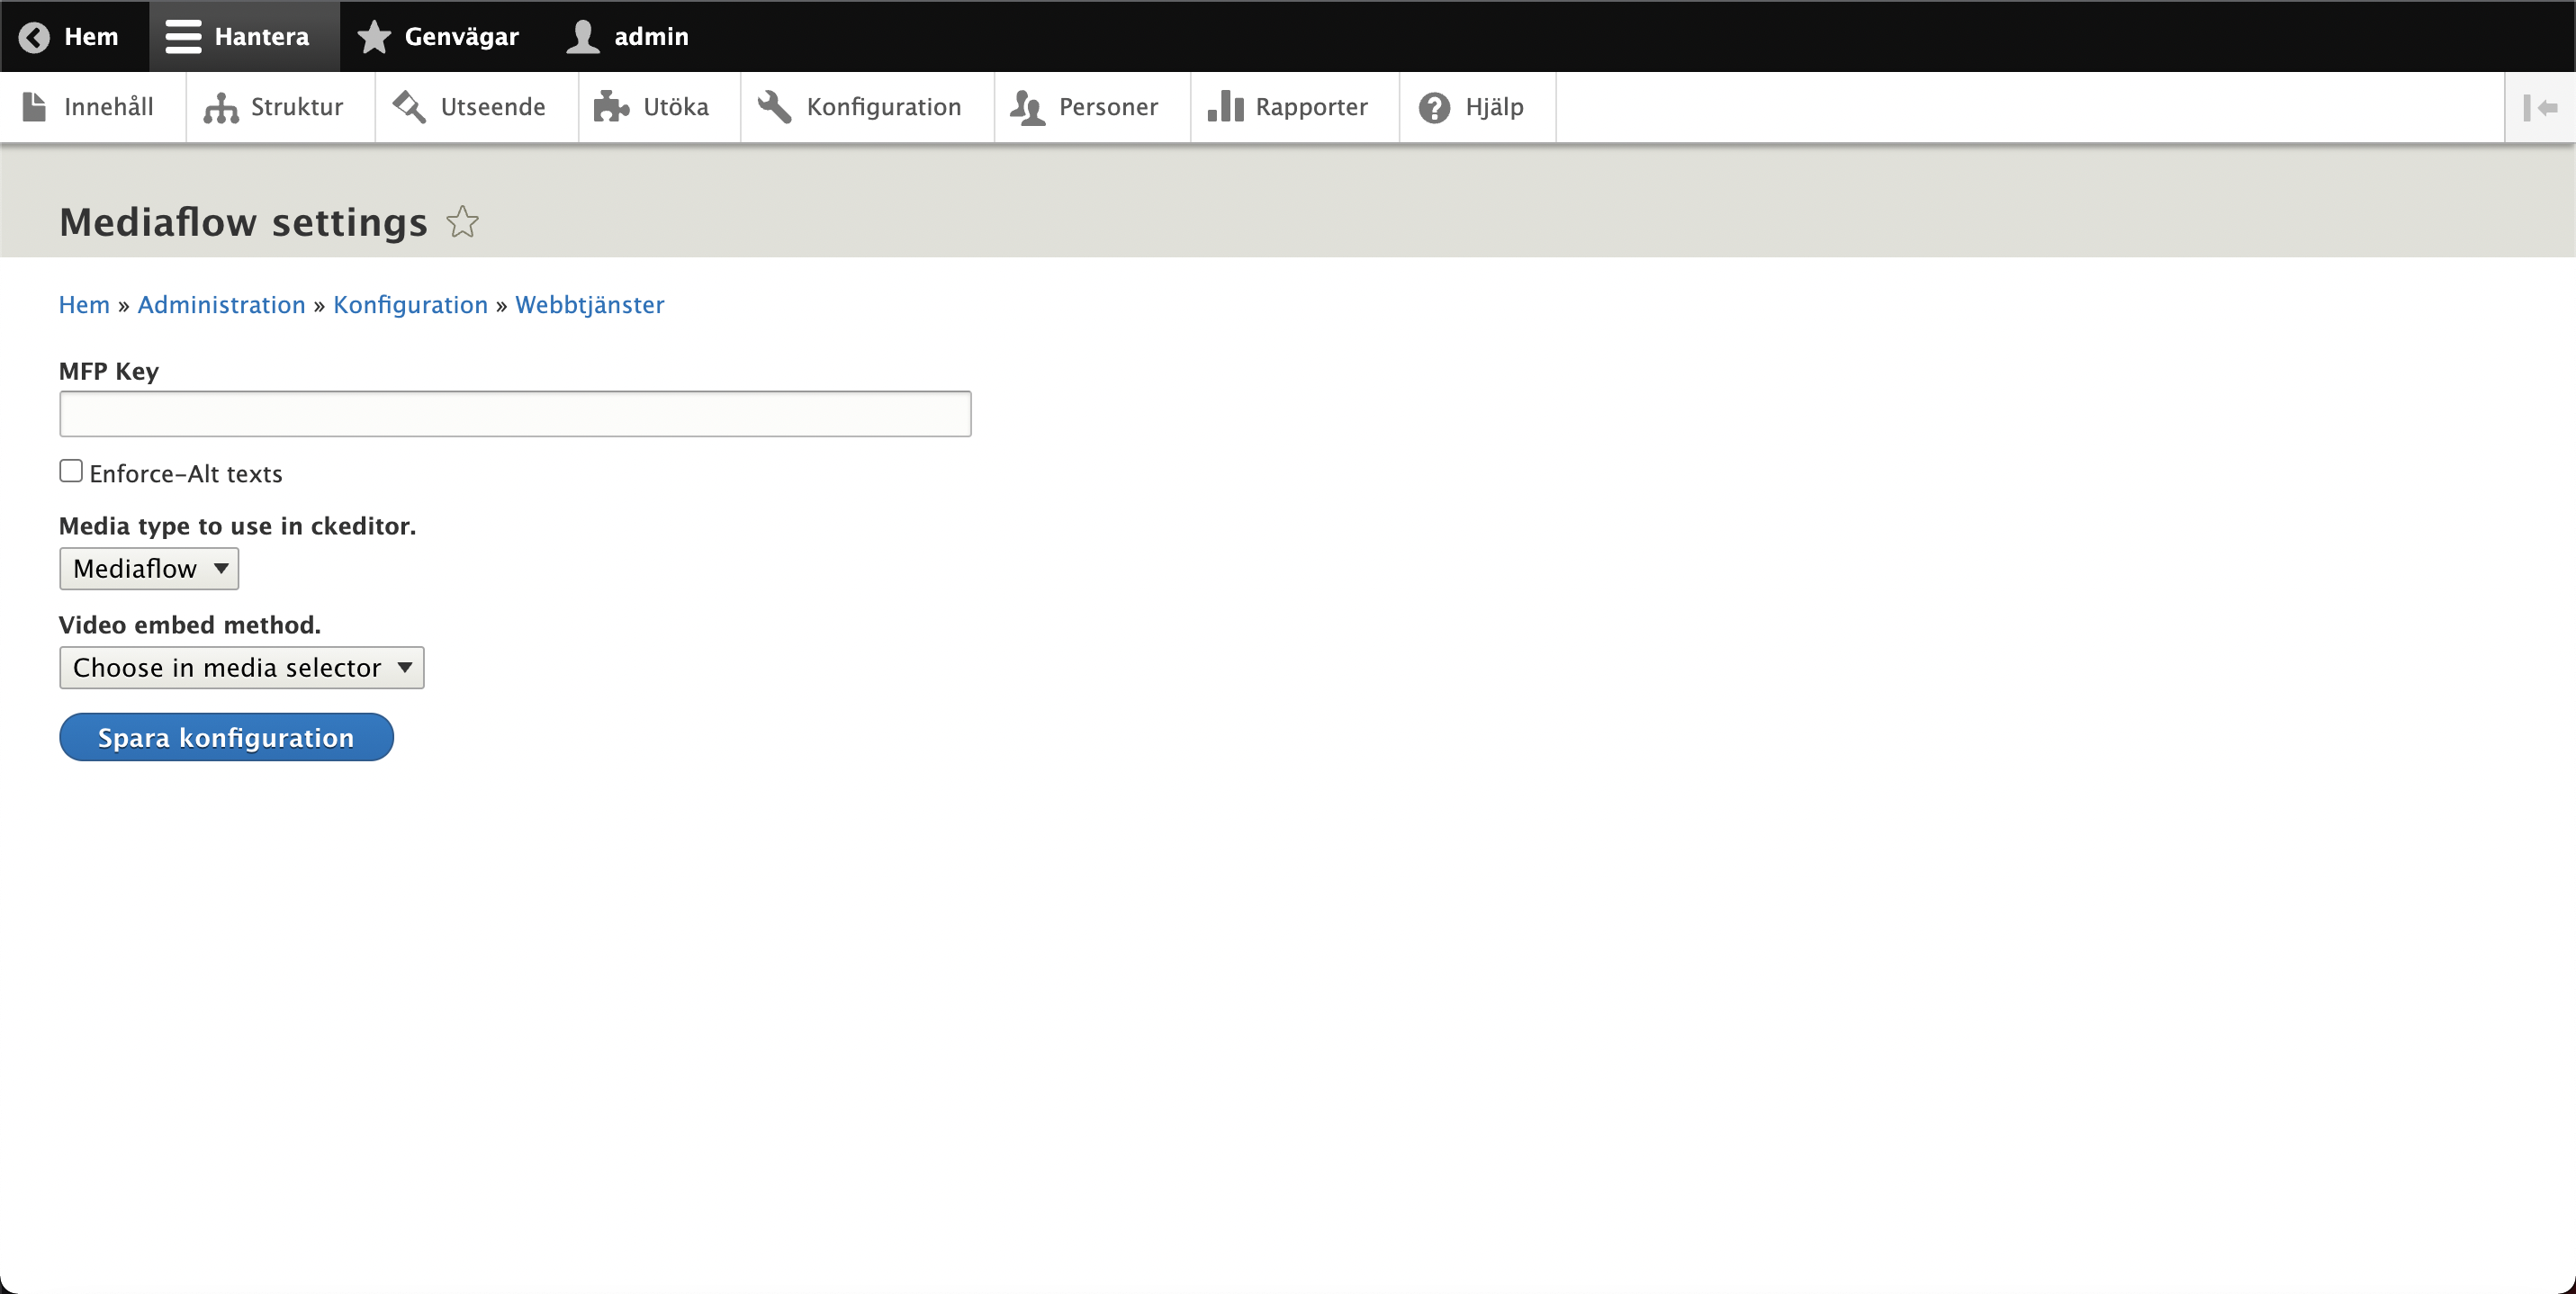Viewport: 2576px width, 1294px height.
Task: Click the Genvägar star icon
Action: click(374, 37)
